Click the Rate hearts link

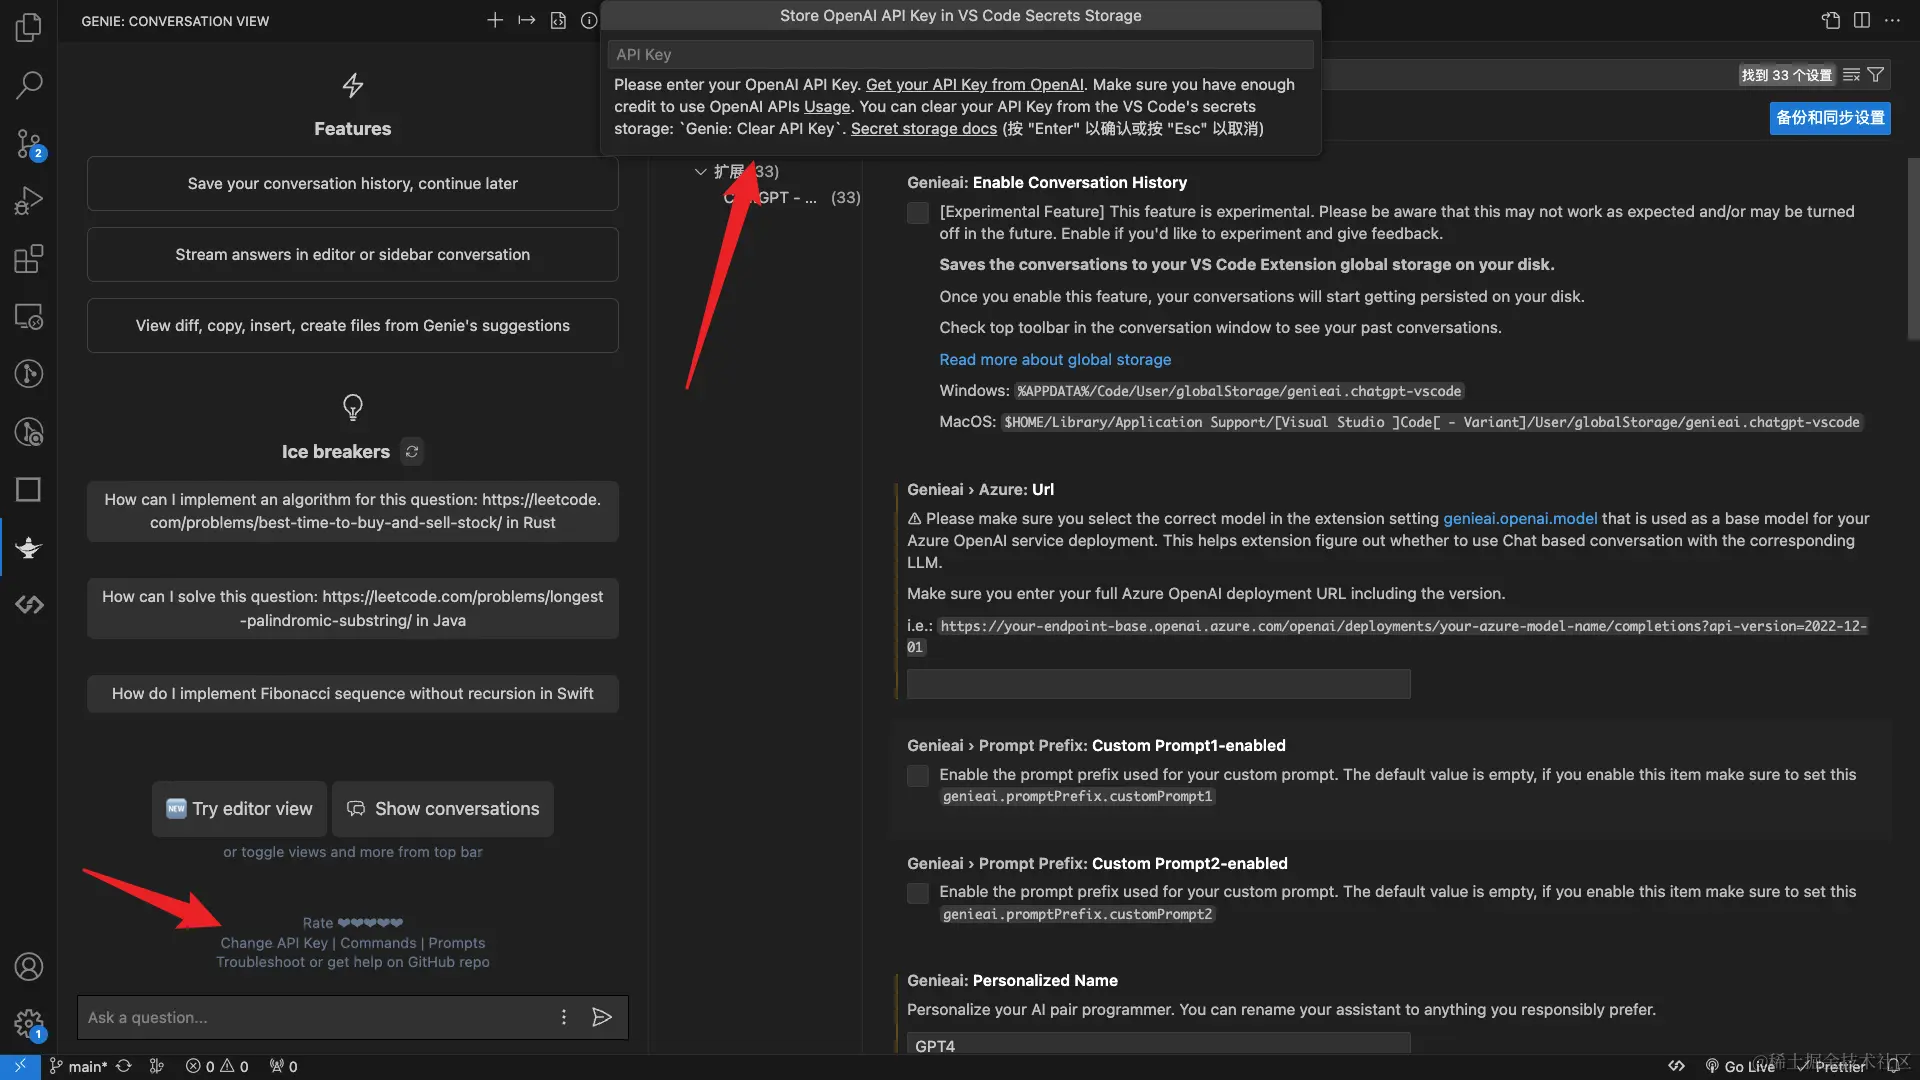[x=353, y=923]
